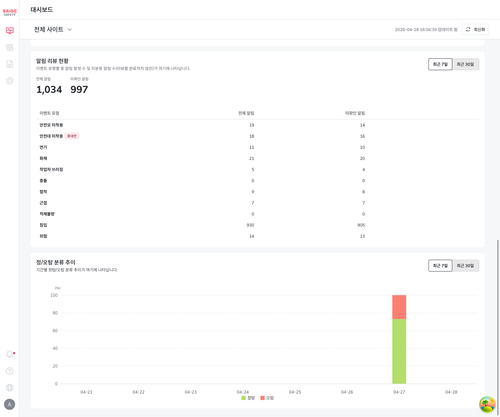
Task: Open the dashboard monitor icon in sidebar
Action: (10, 31)
